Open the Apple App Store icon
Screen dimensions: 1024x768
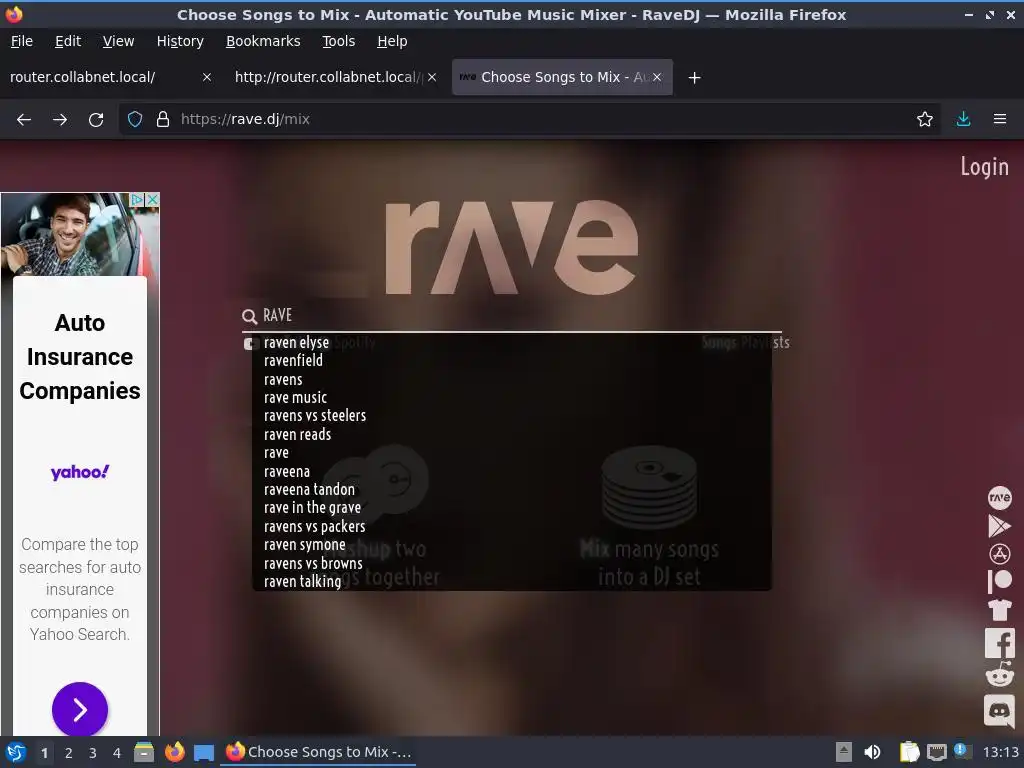pos(999,554)
